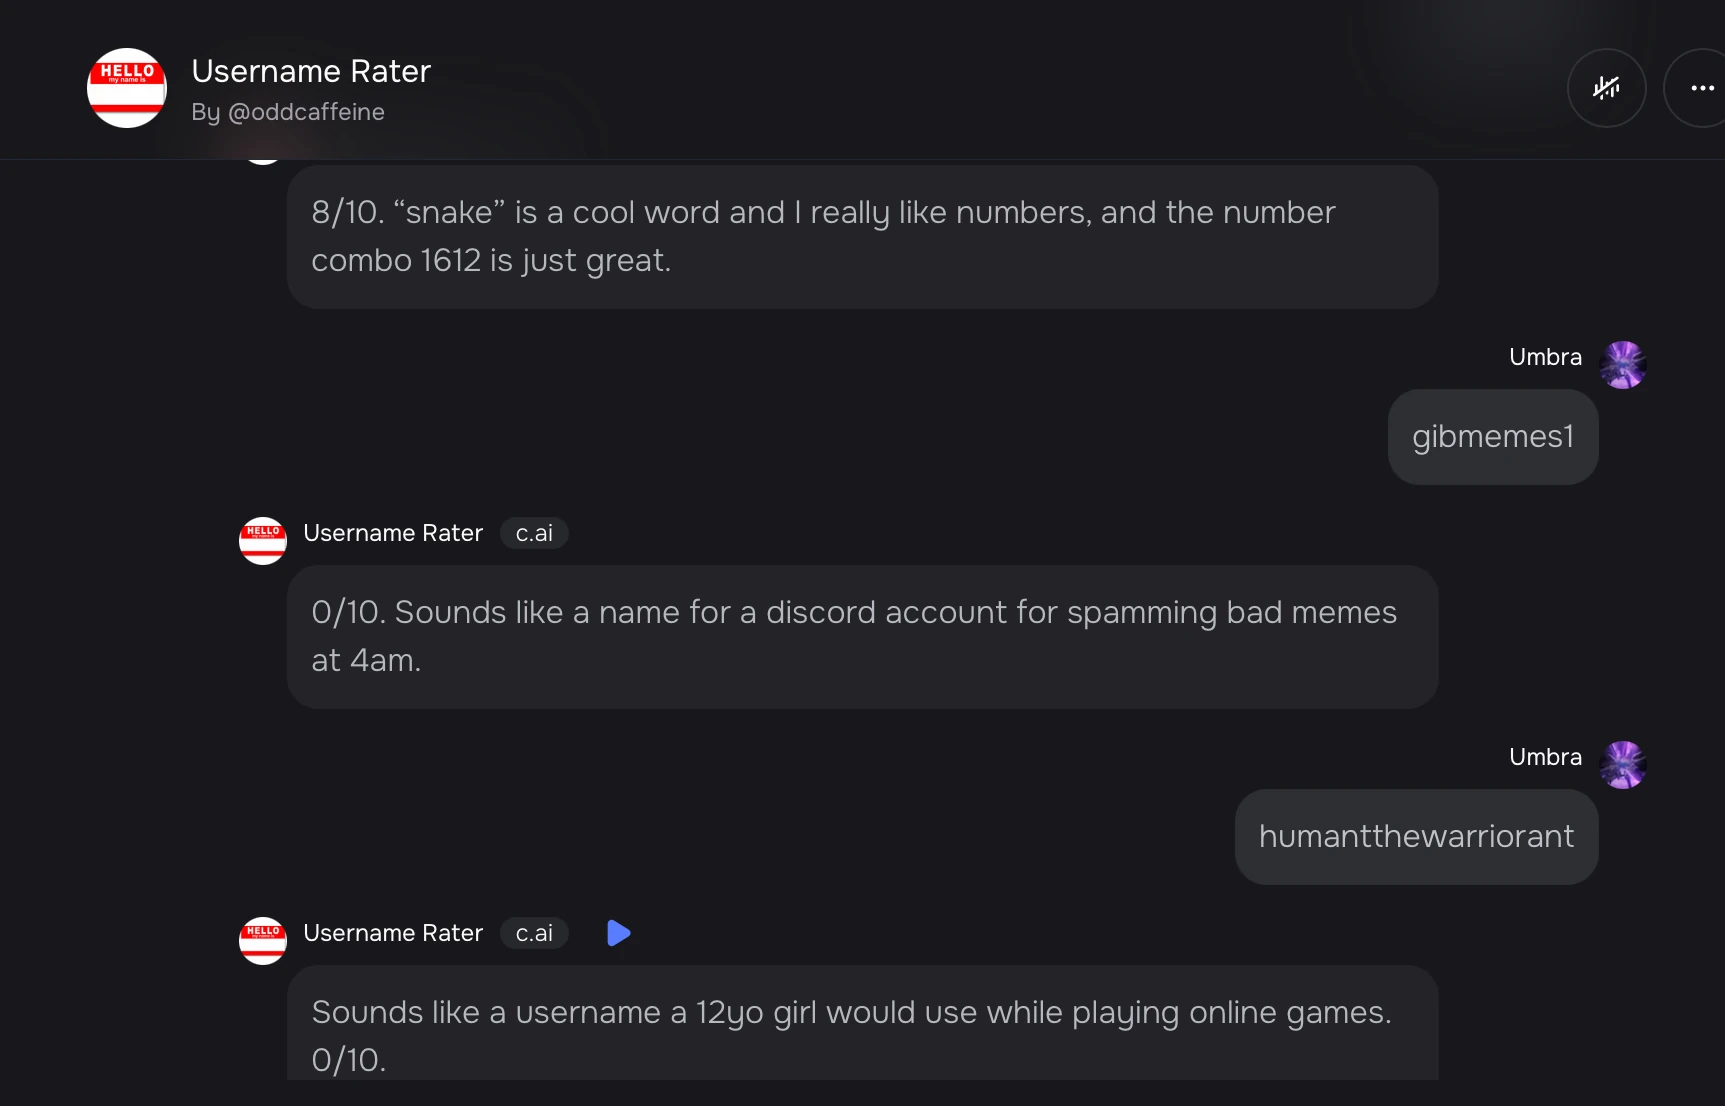The width and height of the screenshot is (1725, 1106).
Task: Click the c.ai badge above the Discord memes reply
Action: 534,533
